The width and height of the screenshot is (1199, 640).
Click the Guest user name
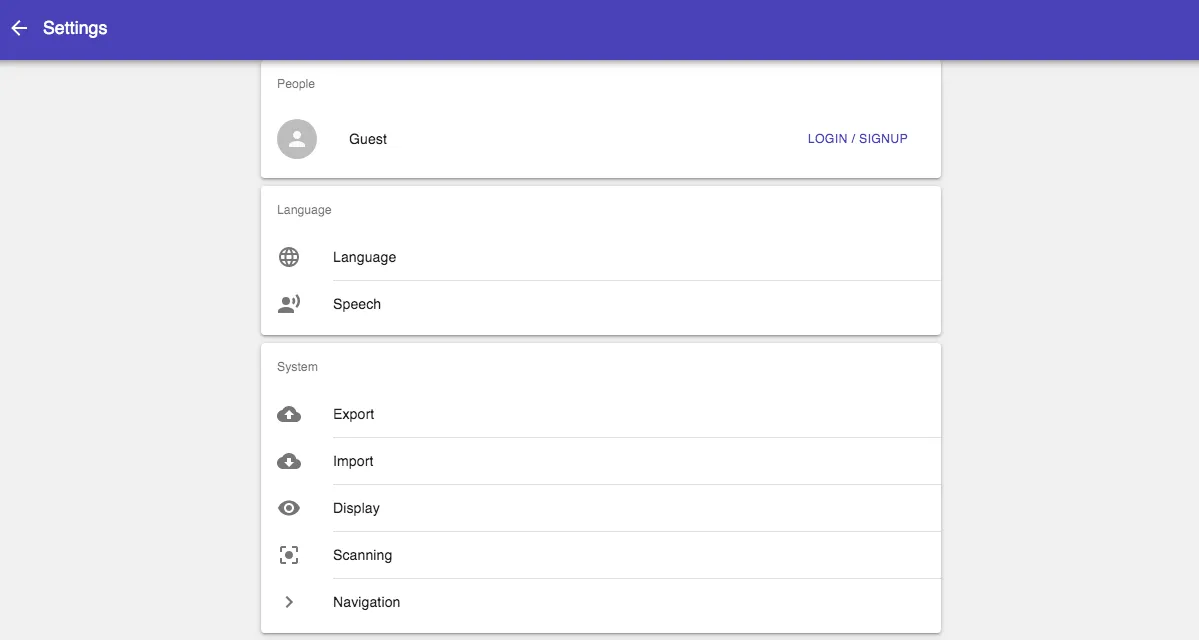[368, 139]
